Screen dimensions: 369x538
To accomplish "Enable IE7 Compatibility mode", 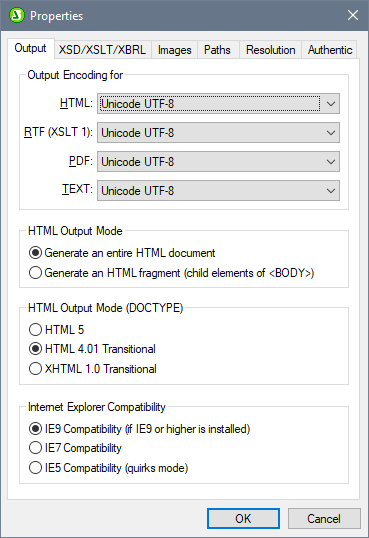I will point(76,448).
